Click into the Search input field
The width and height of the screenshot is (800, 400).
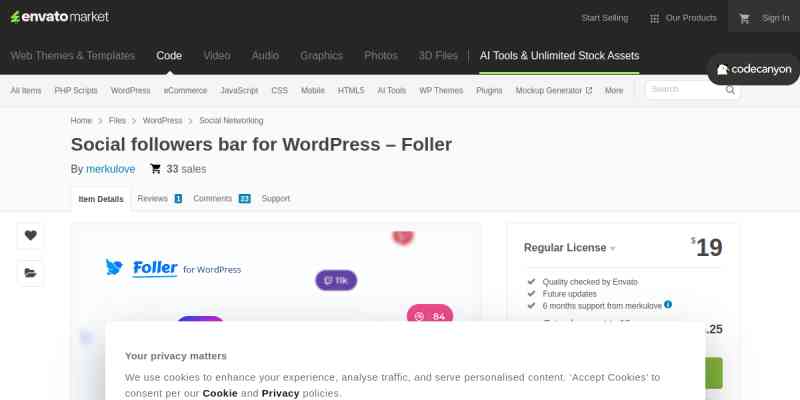683,90
